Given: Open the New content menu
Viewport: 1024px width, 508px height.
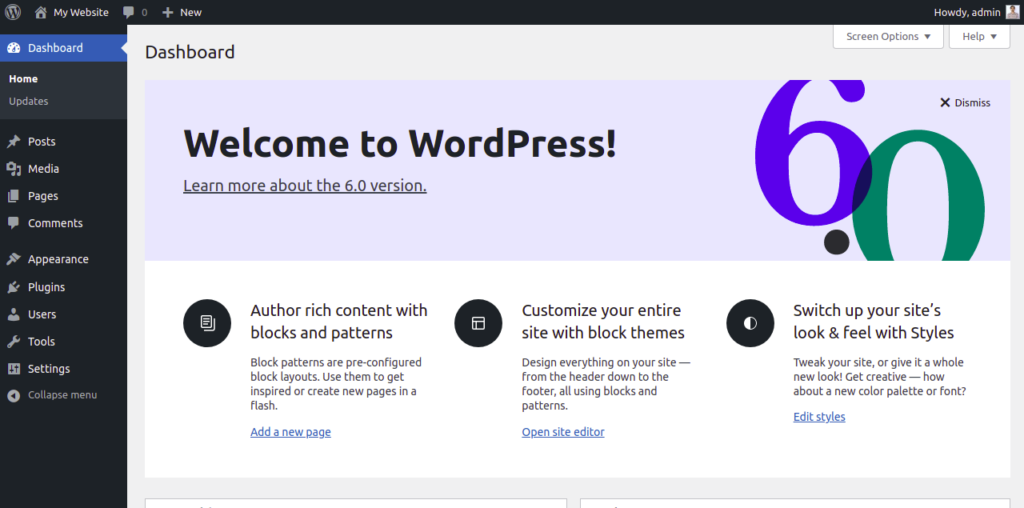Looking at the screenshot, I should (x=182, y=12).
